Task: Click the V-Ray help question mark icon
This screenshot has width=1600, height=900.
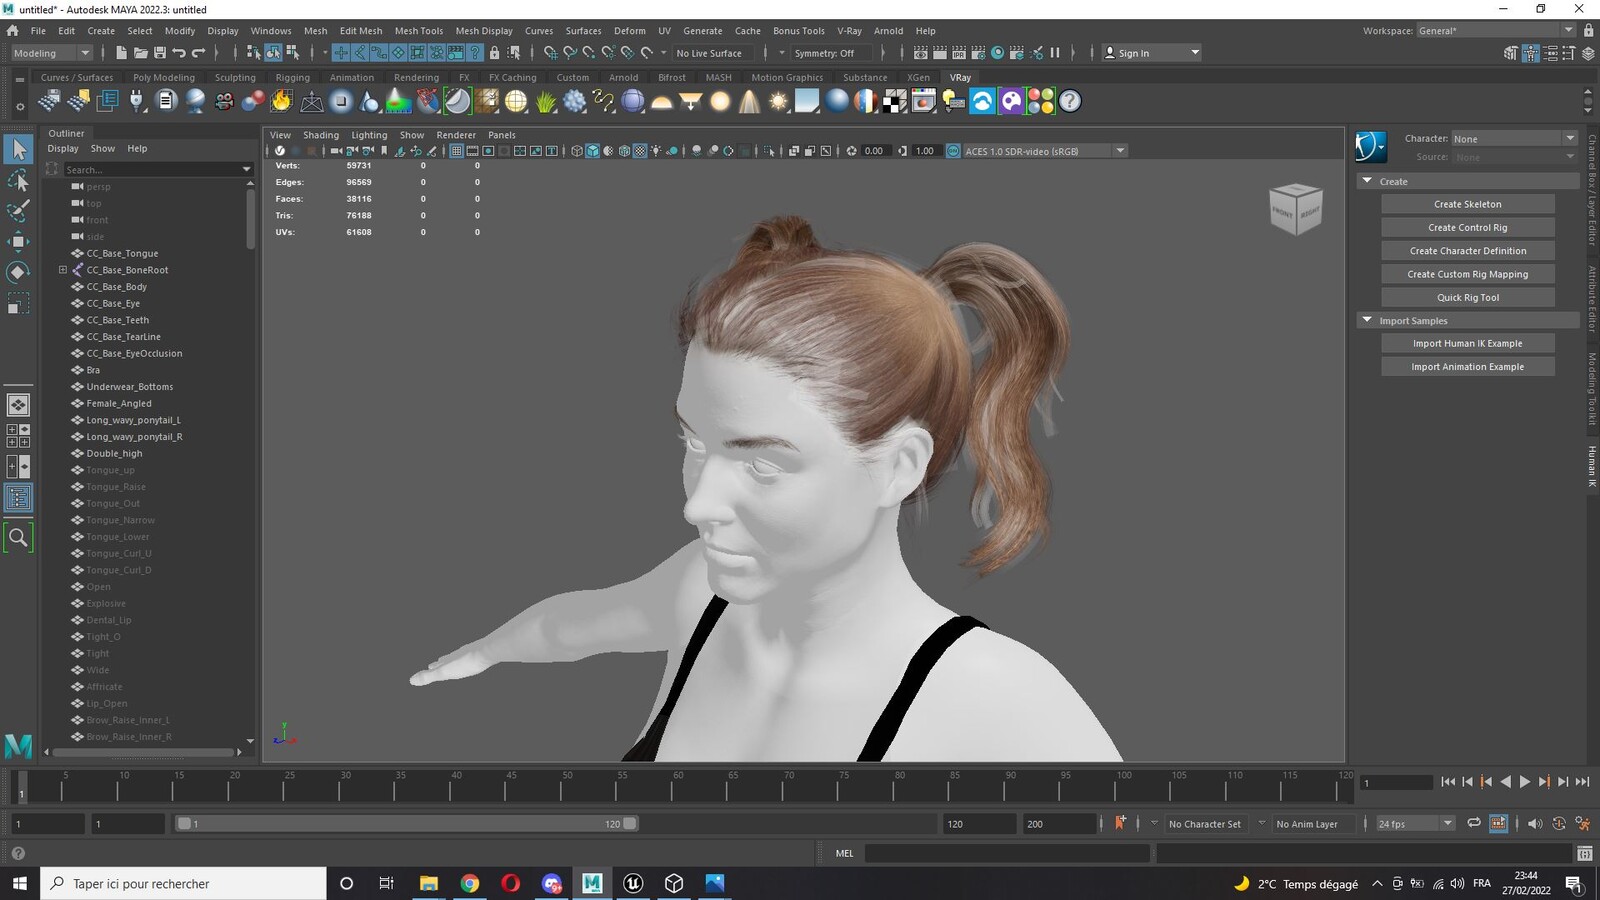Action: (x=1070, y=101)
